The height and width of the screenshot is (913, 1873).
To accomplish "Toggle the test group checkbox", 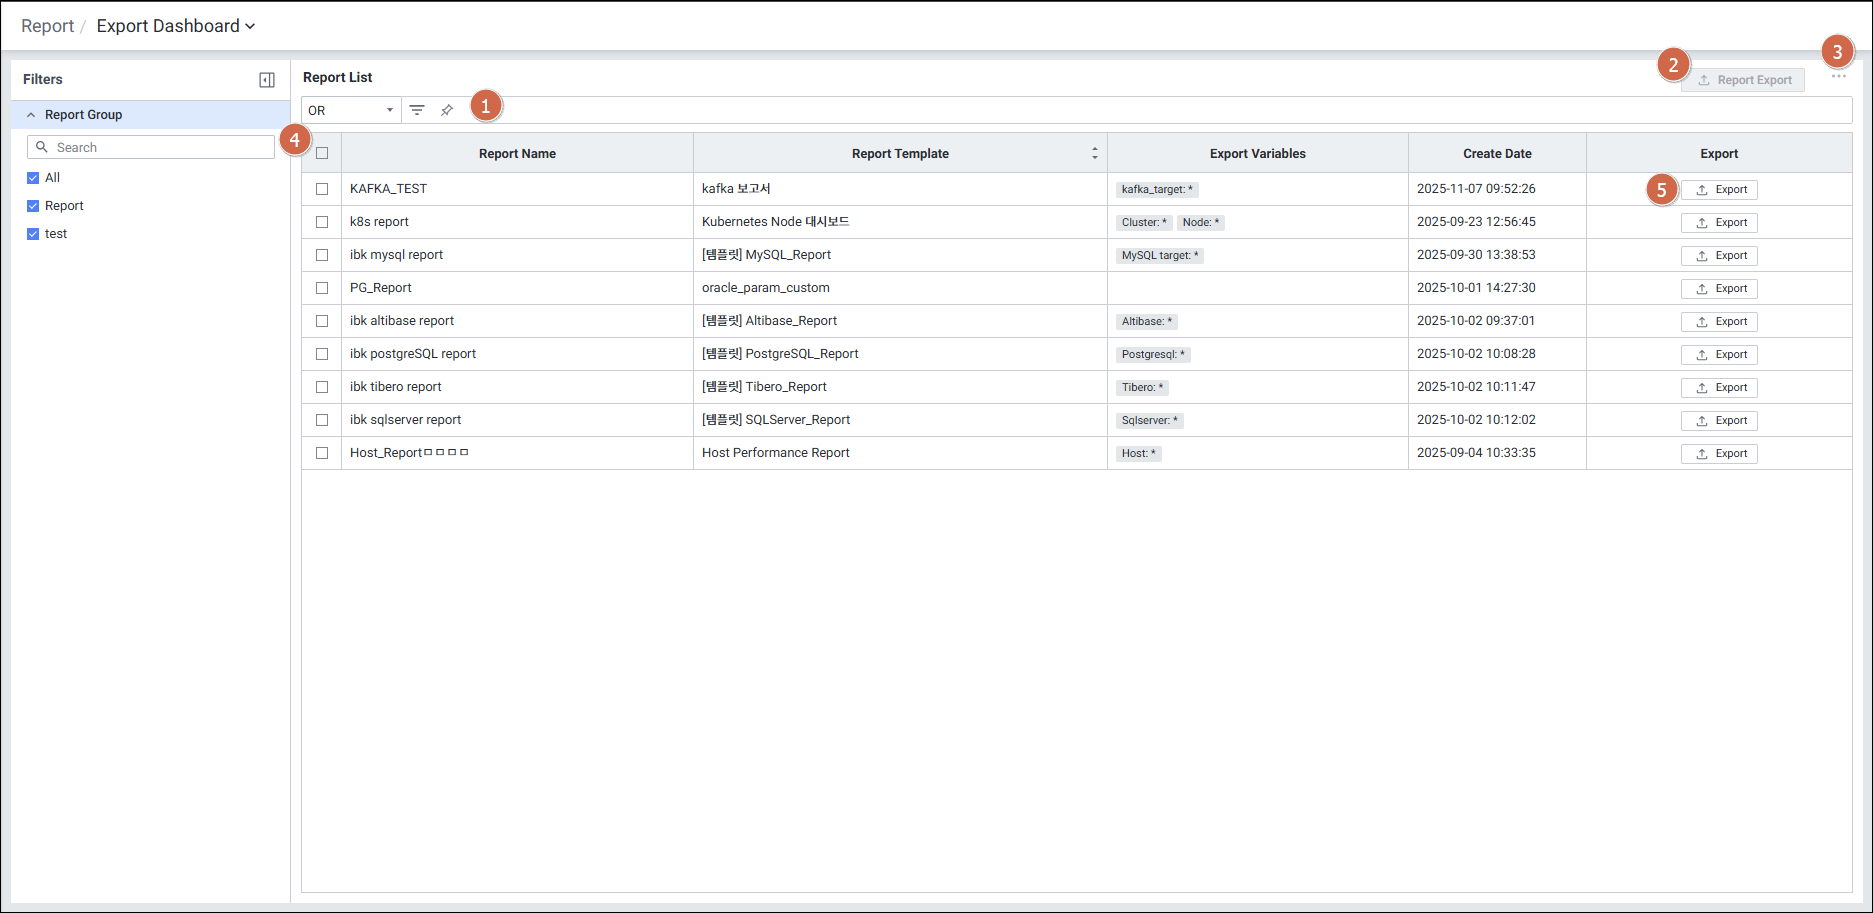I will point(33,234).
